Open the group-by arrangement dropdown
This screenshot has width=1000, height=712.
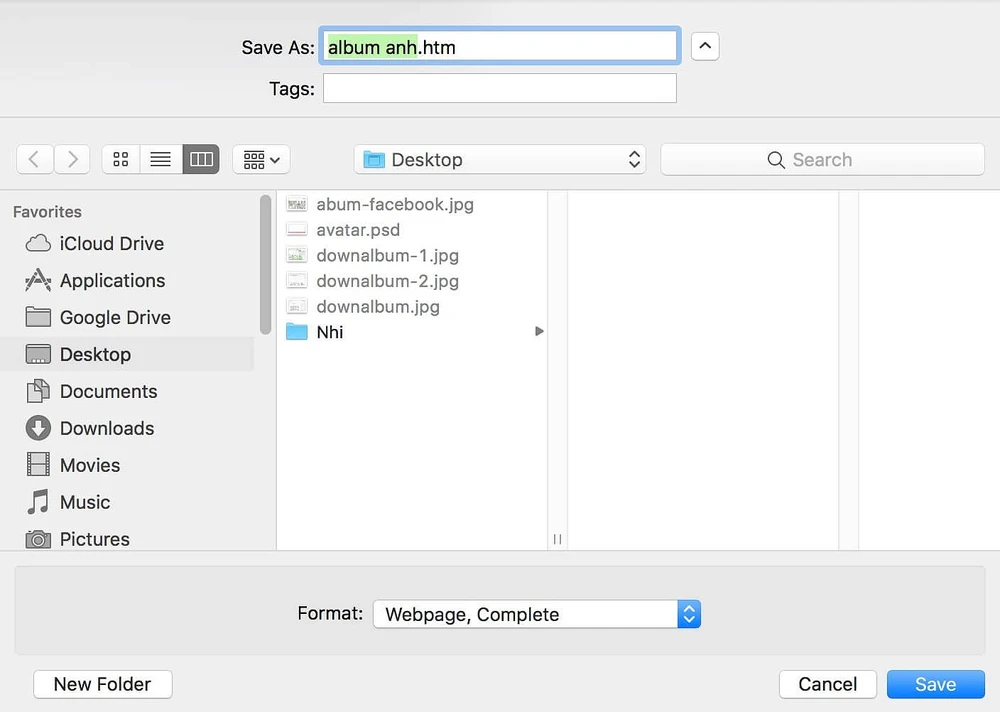(261, 159)
